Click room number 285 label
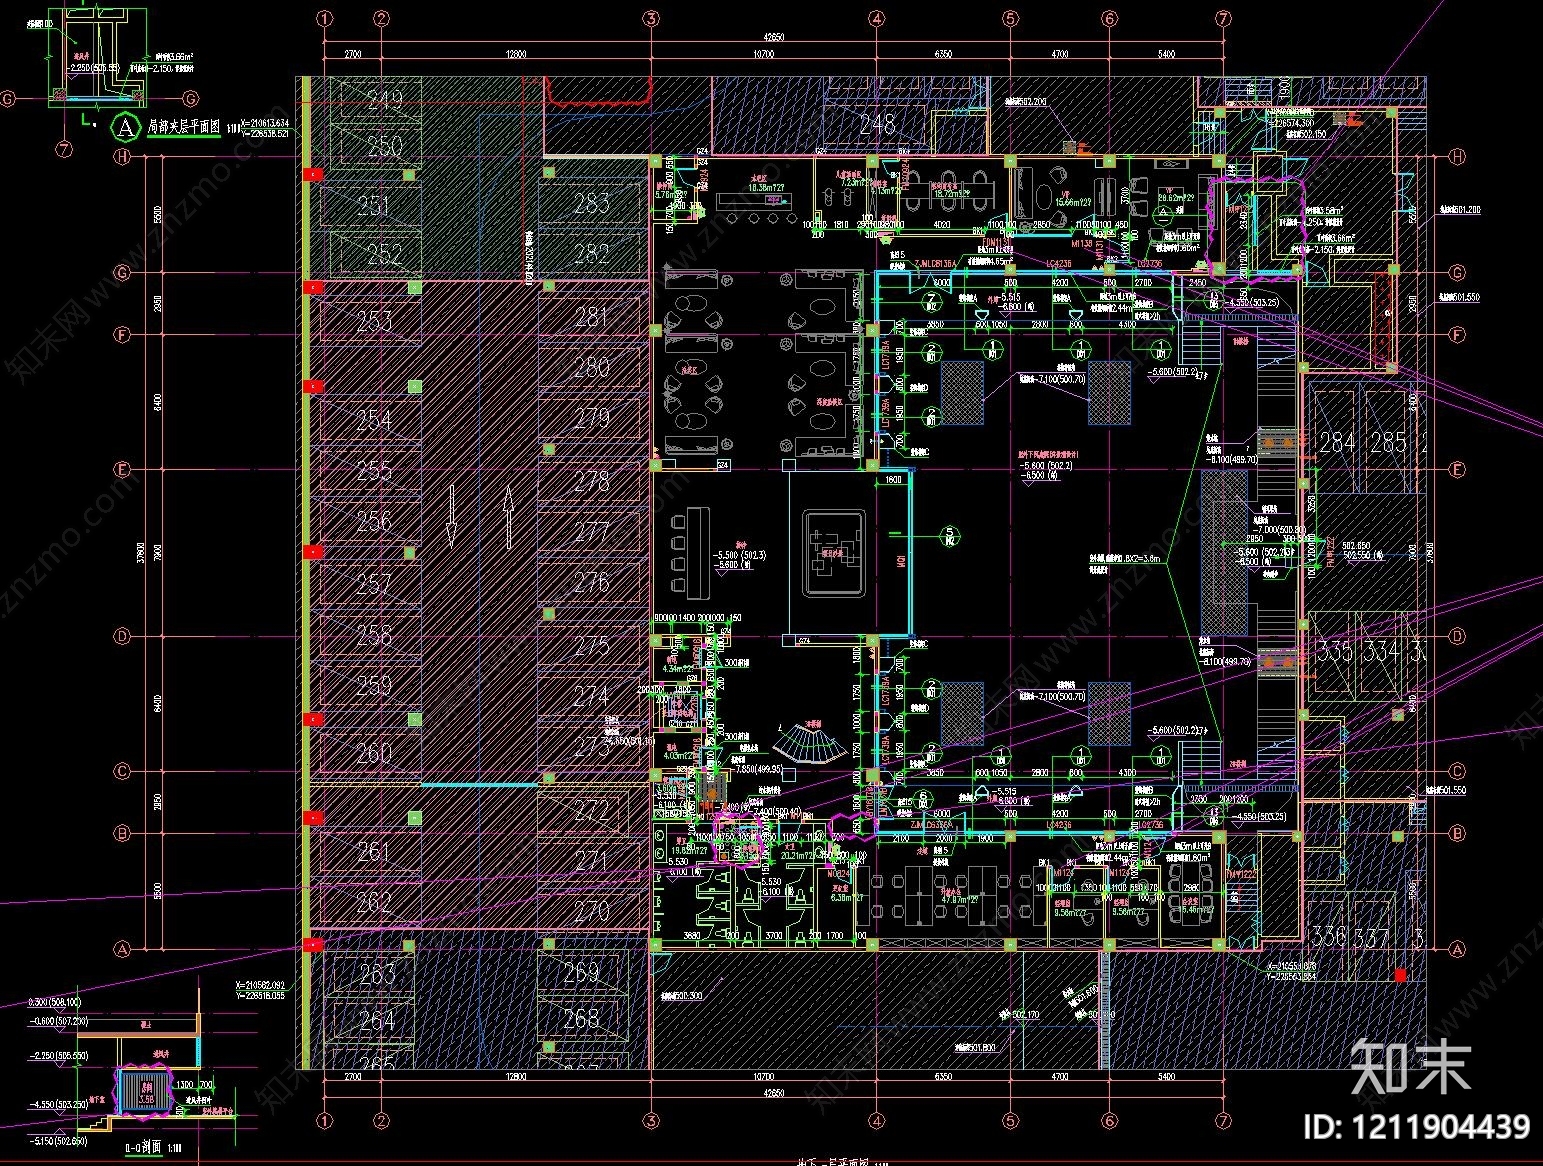1543x1166 pixels. click(1390, 440)
